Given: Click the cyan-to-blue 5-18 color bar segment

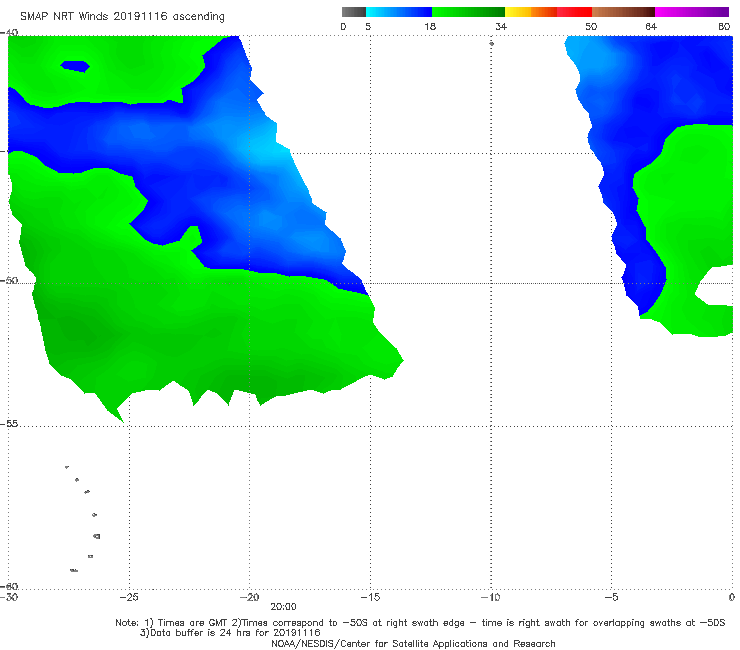Looking at the screenshot, I should pyautogui.click(x=399, y=12).
